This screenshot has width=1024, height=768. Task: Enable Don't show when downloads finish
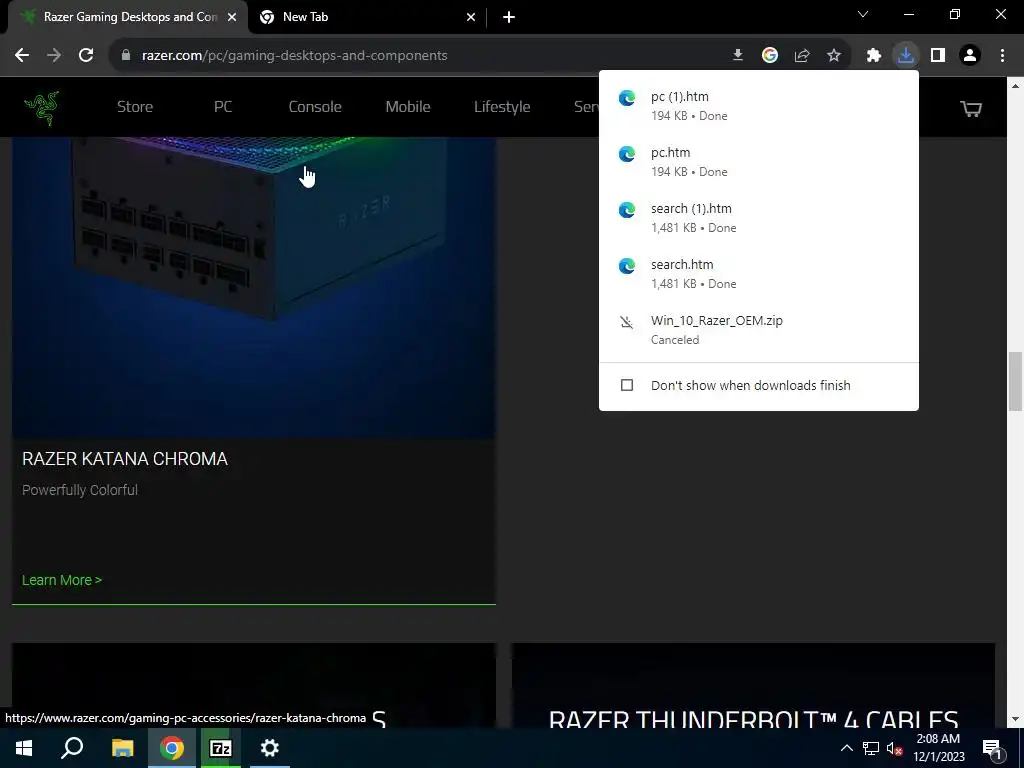tap(627, 385)
